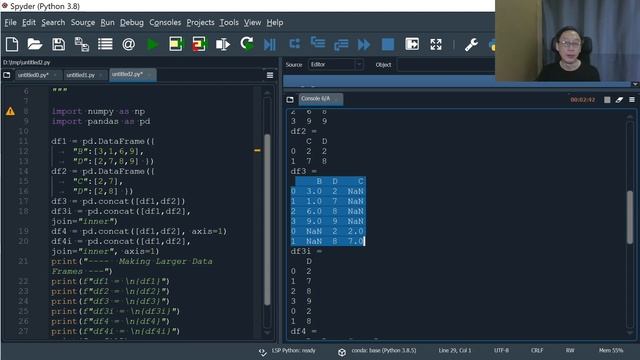Click CRLF line ending status entry
The width and height of the screenshot is (640, 360).
tap(537, 351)
